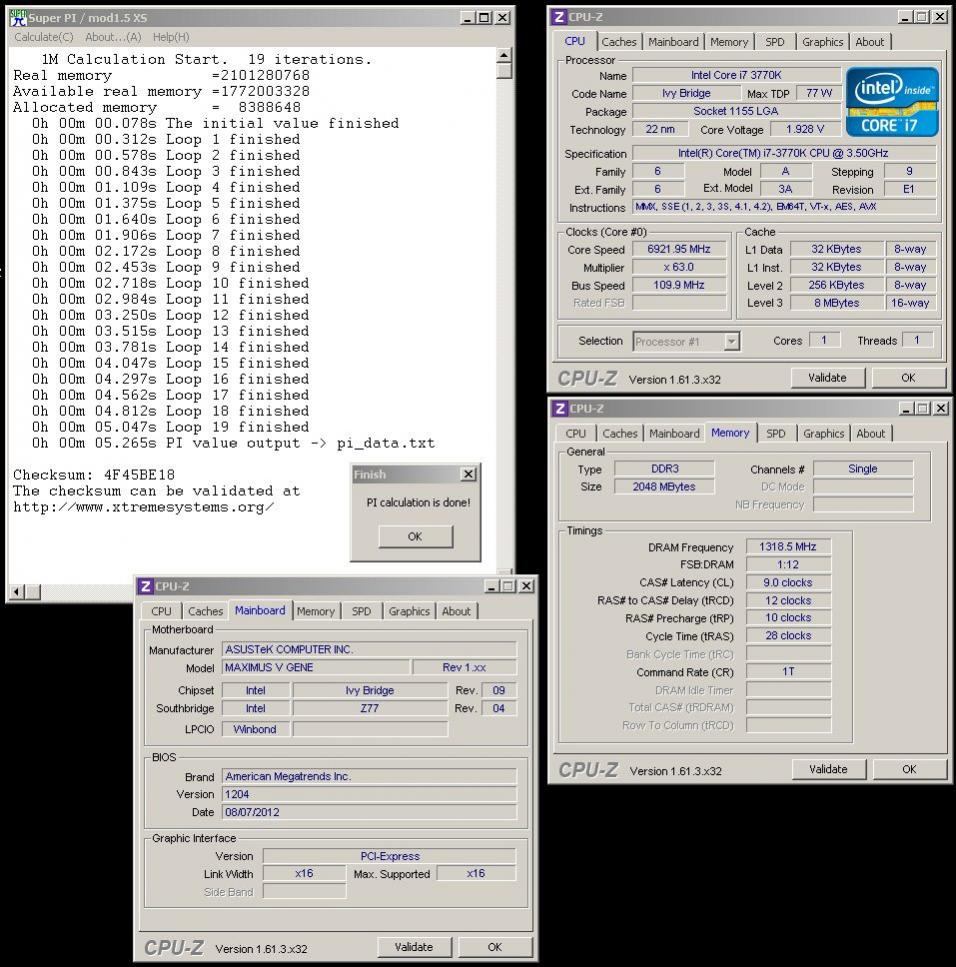Click Validate in the Mainboard tab window
This screenshot has width=956, height=967.
click(x=414, y=947)
